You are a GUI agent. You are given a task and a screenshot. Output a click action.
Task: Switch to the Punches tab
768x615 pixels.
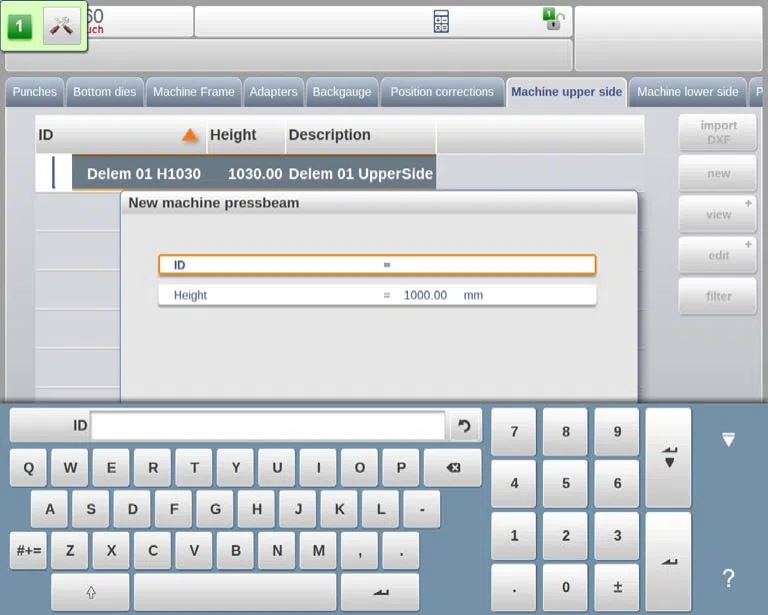coord(35,92)
